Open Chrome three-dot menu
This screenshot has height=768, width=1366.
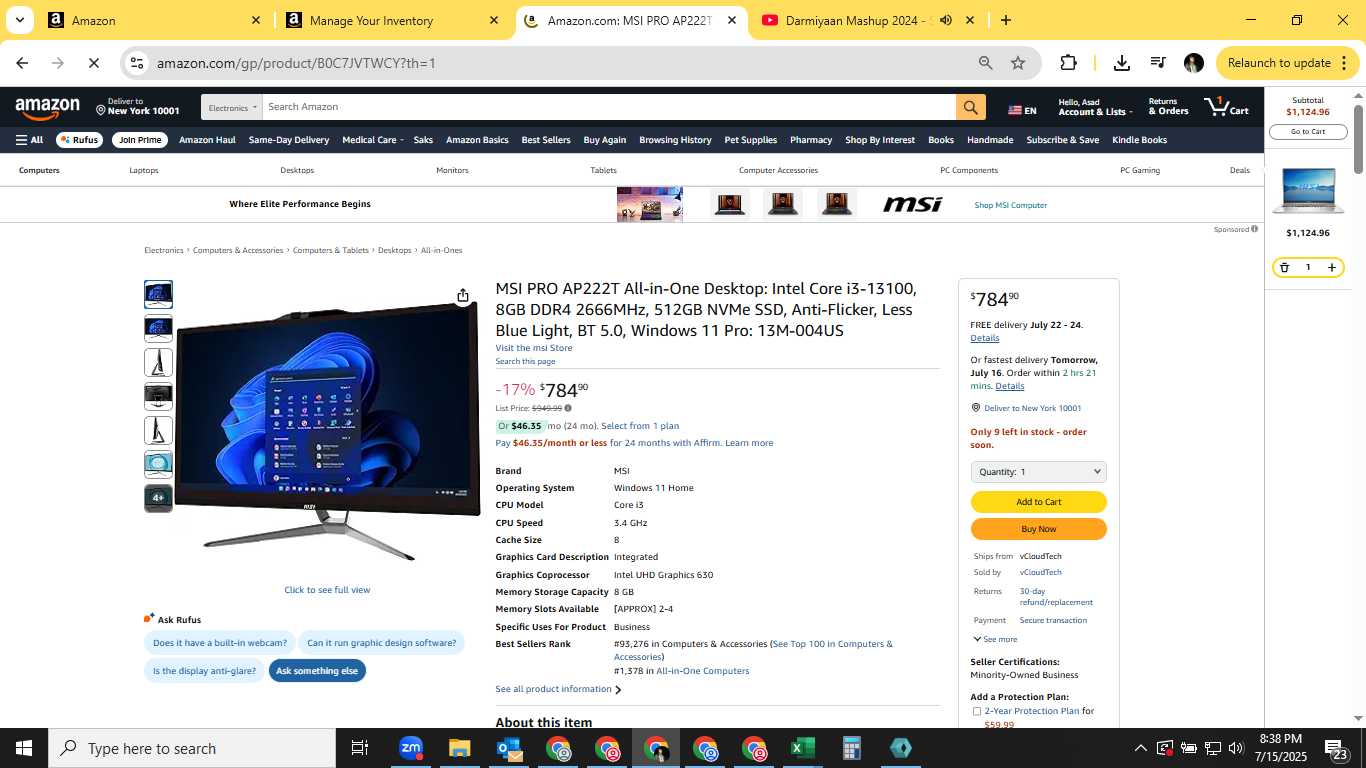pyautogui.click(x=1342, y=63)
